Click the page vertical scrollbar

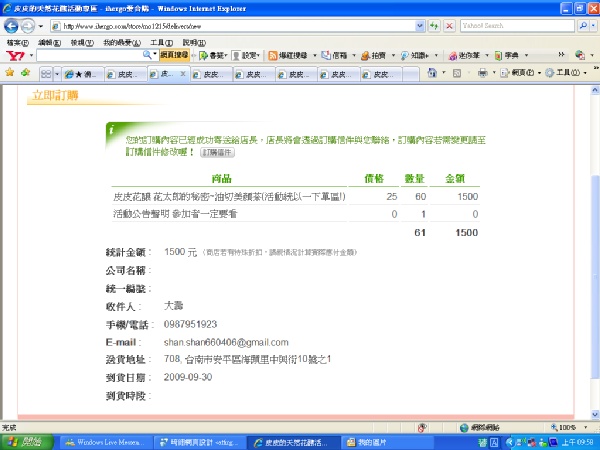[593, 250]
